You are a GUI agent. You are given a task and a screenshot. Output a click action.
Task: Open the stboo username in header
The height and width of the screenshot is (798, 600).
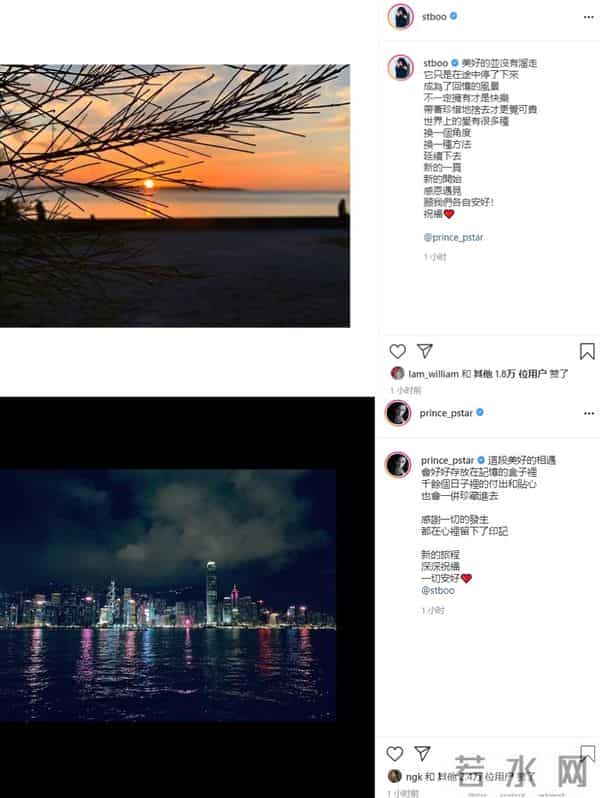click(434, 17)
